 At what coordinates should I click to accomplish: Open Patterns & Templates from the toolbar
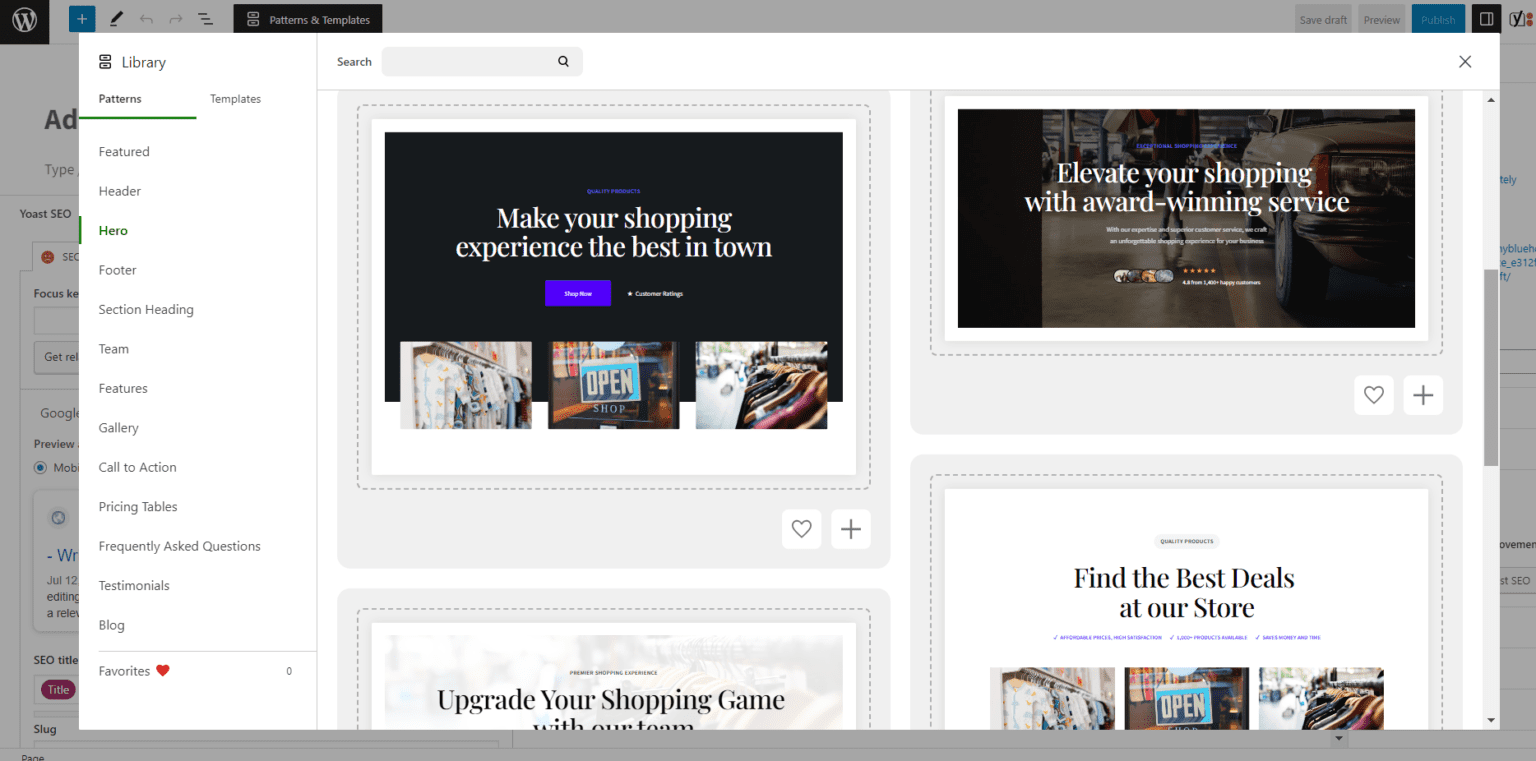(x=308, y=18)
